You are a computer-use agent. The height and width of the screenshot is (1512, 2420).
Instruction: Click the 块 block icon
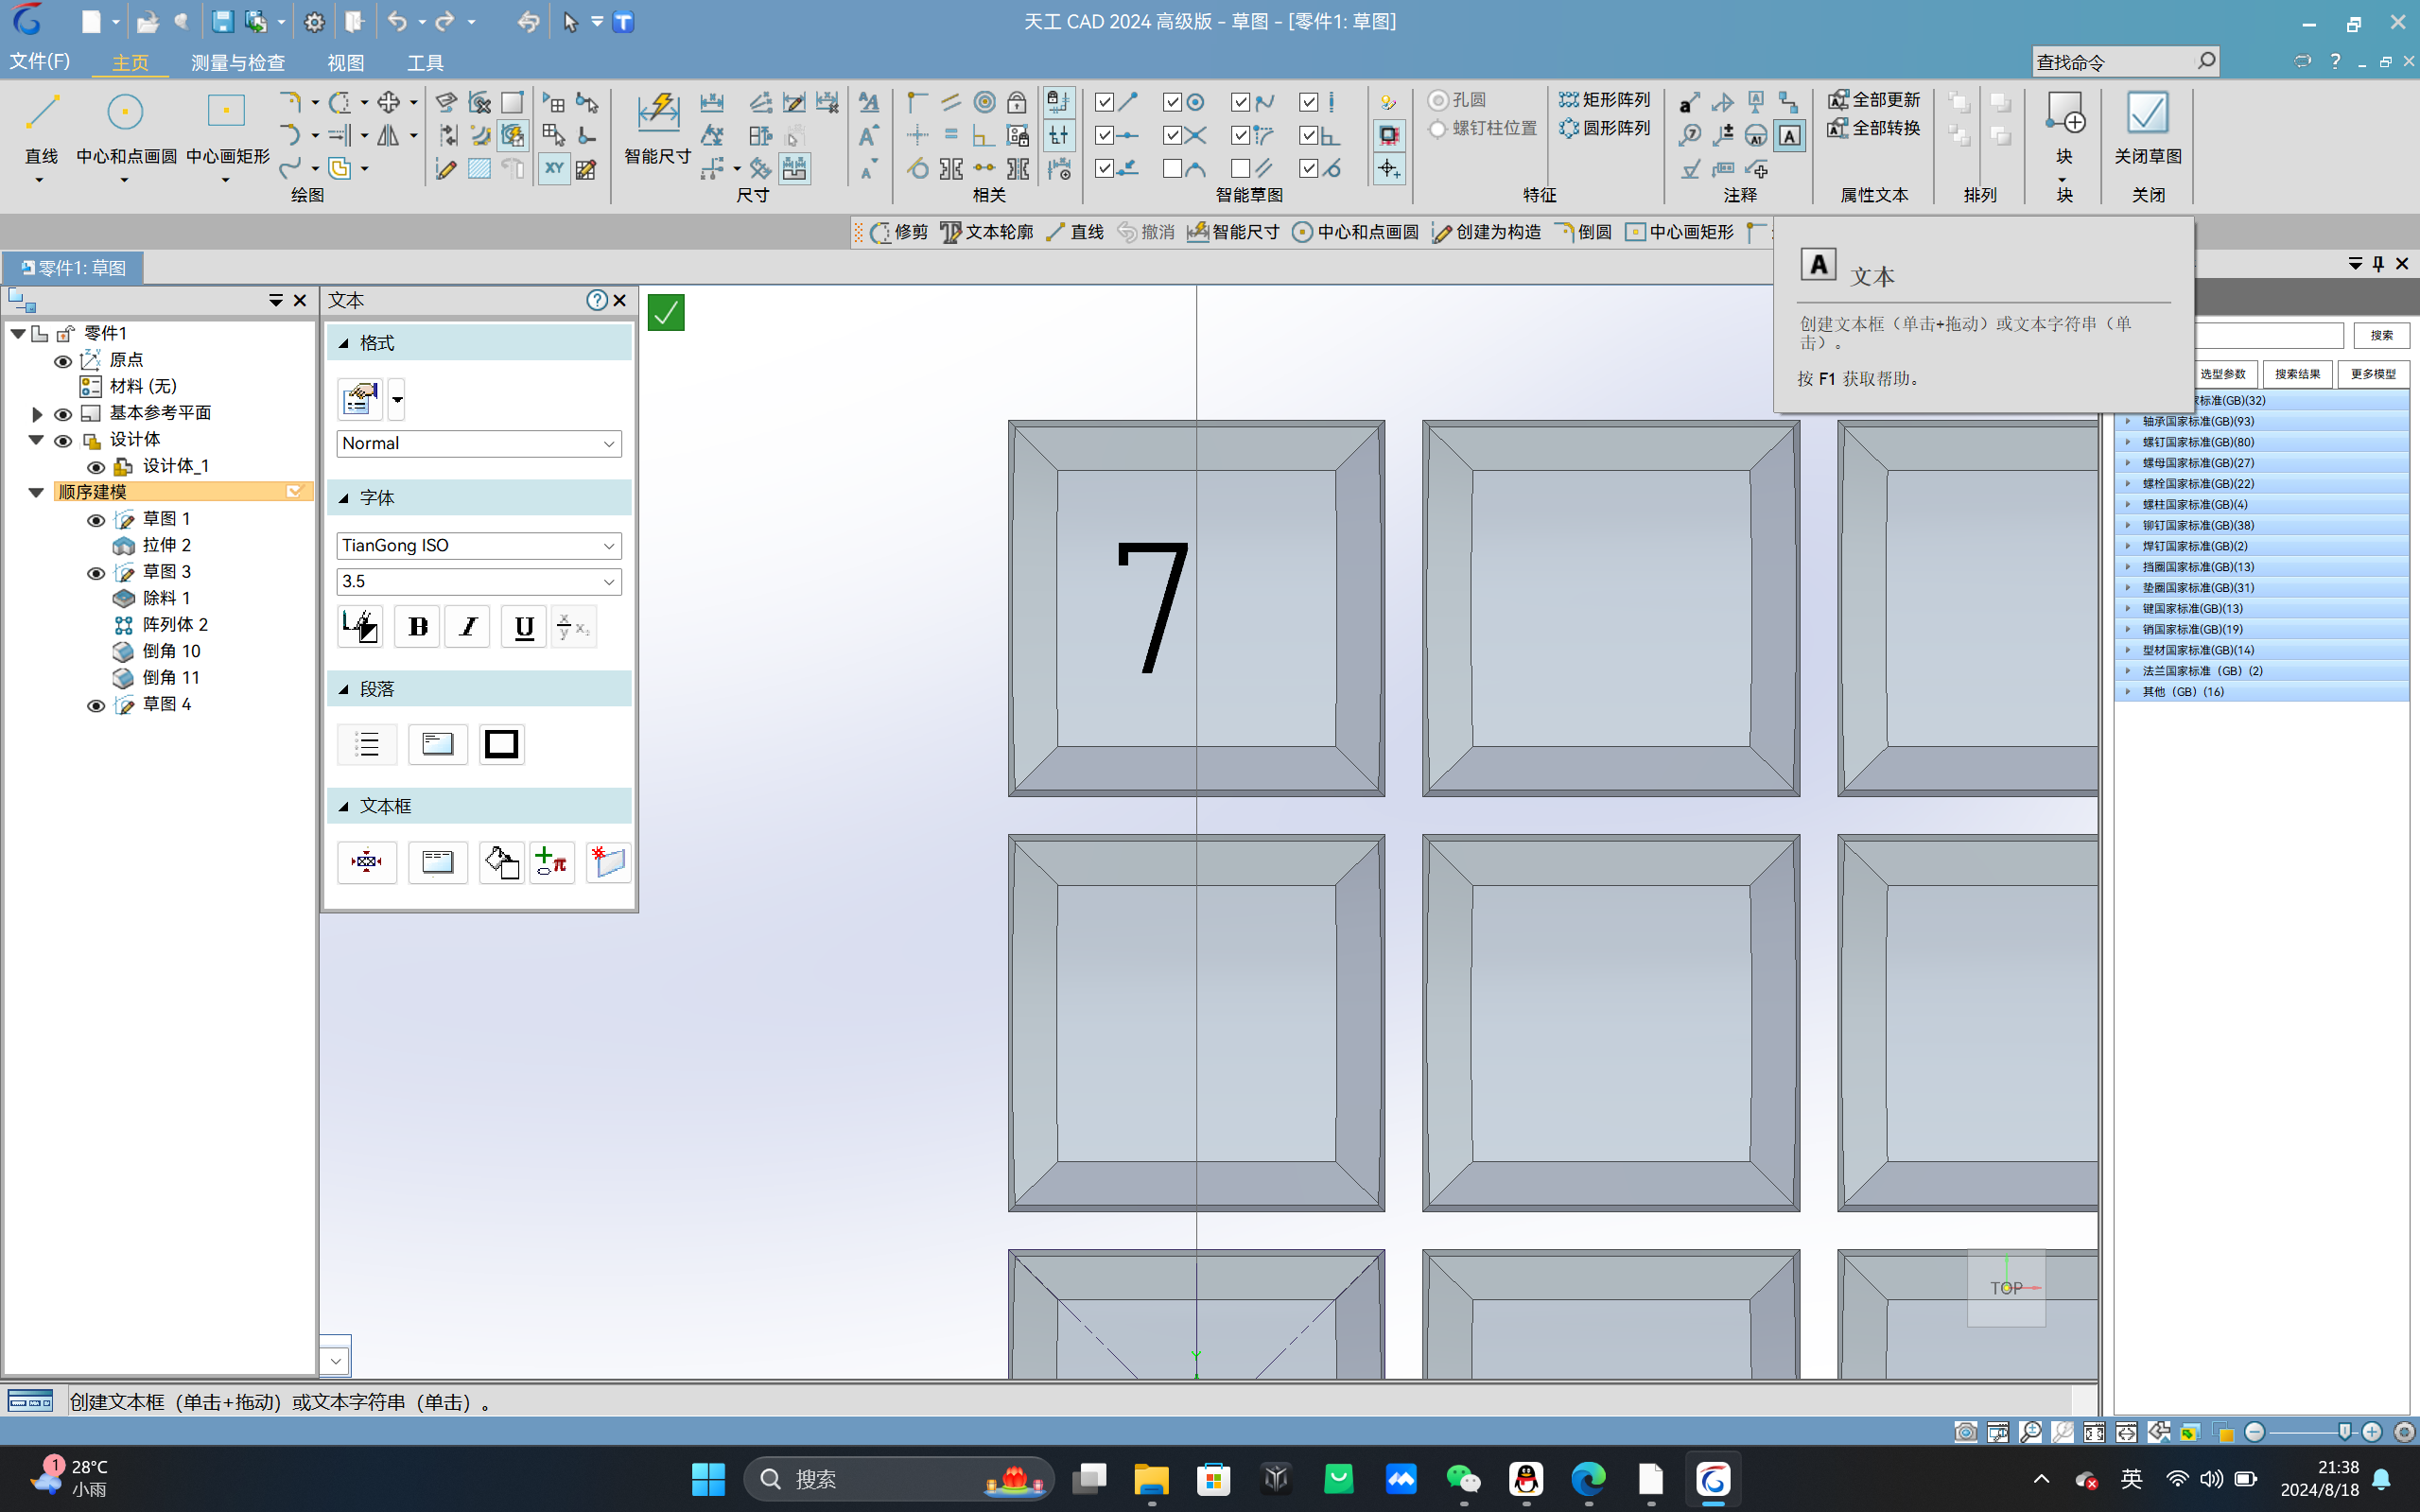click(2064, 113)
